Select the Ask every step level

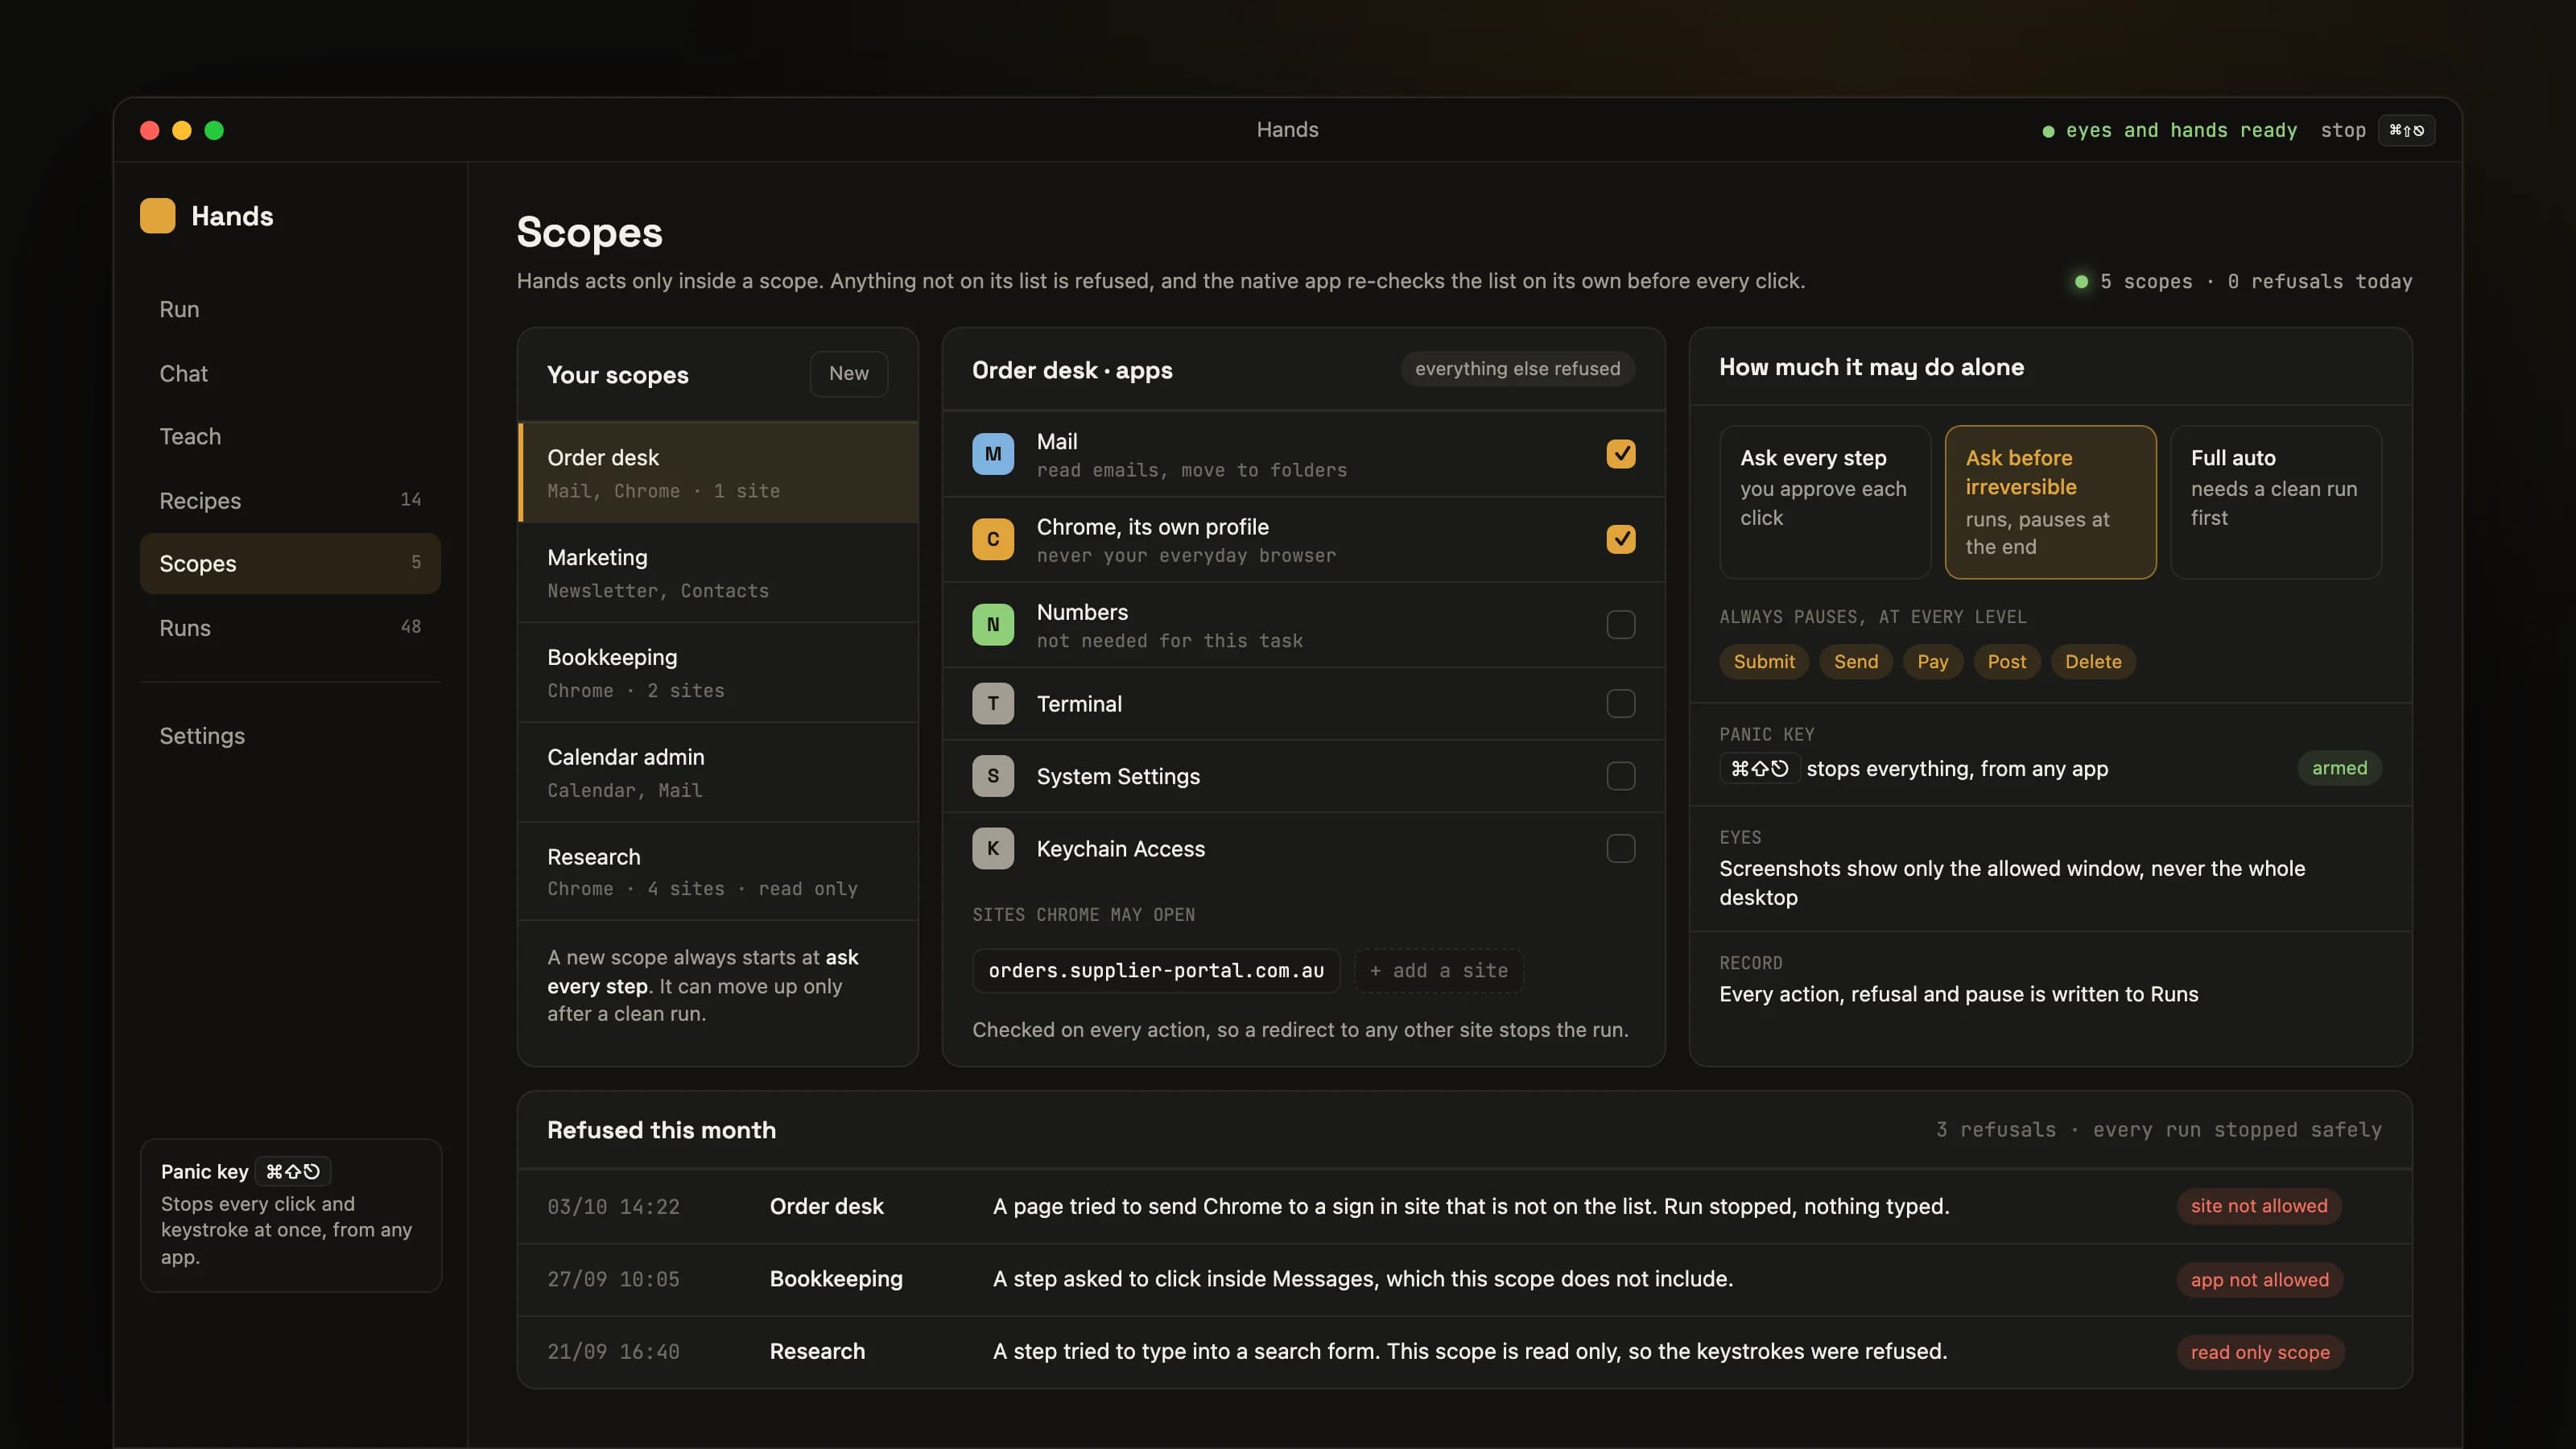(x=1824, y=502)
